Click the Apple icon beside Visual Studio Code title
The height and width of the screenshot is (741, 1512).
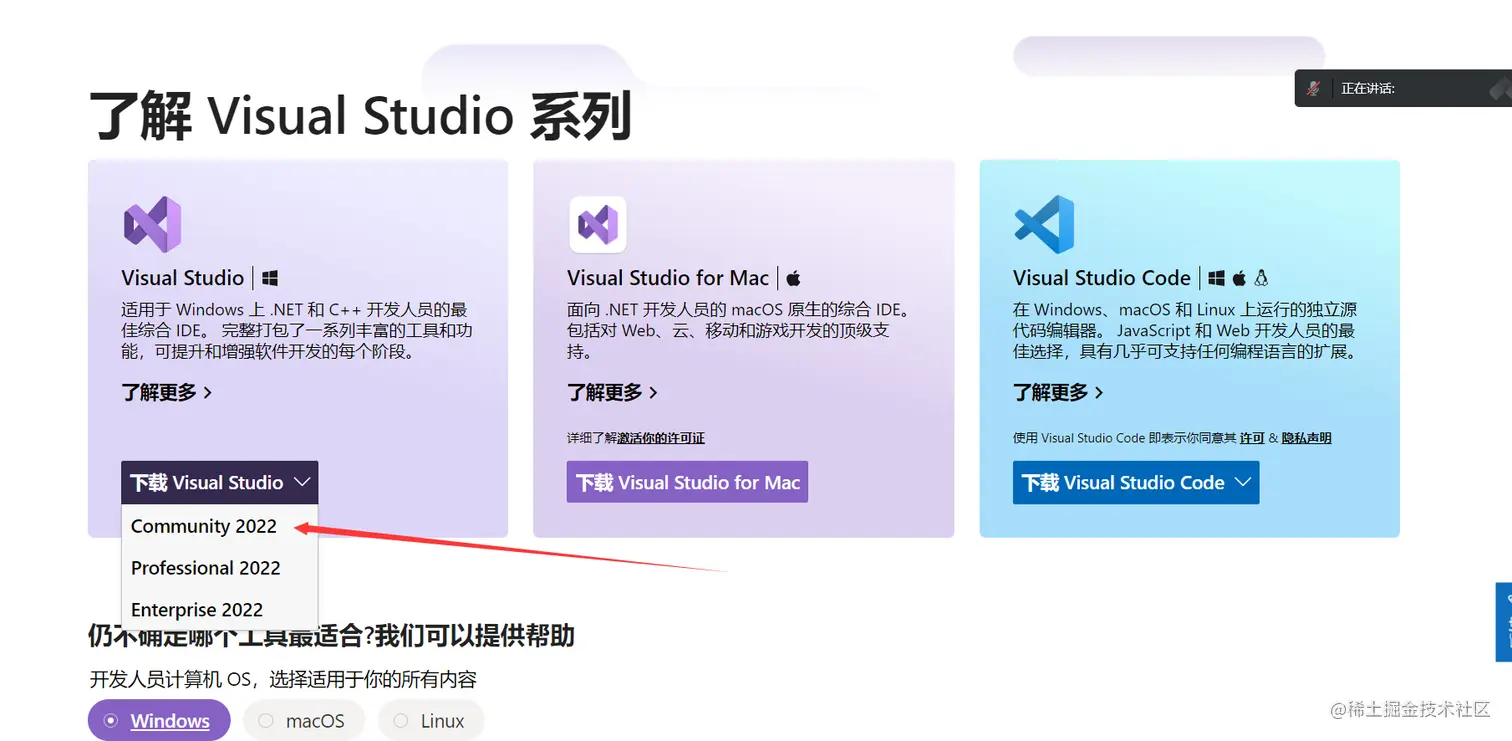(x=1239, y=278)
